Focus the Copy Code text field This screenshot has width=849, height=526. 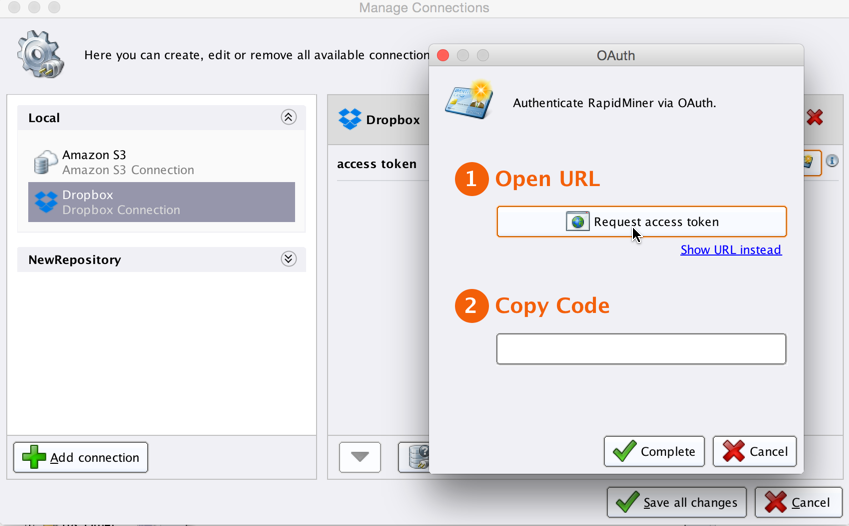641,349
